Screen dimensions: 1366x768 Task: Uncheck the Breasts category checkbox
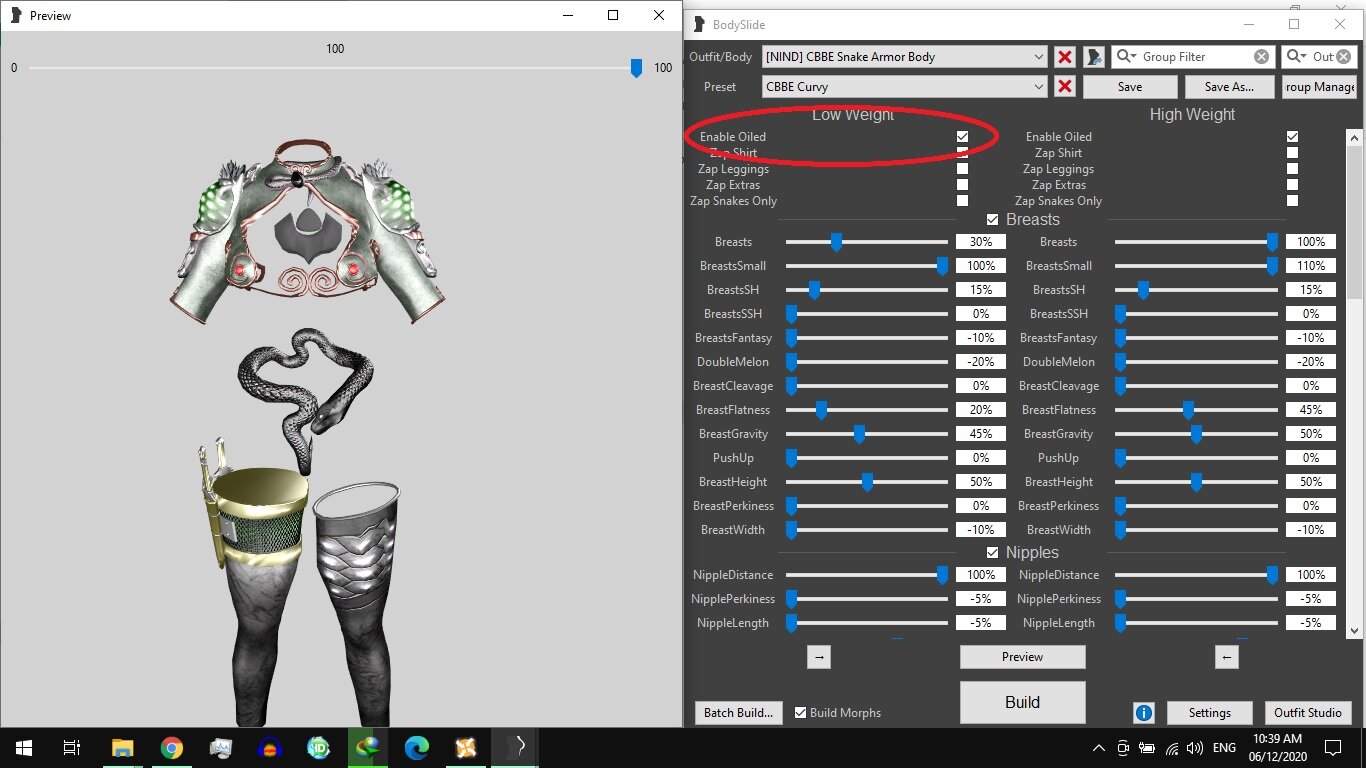coord(992,220)
